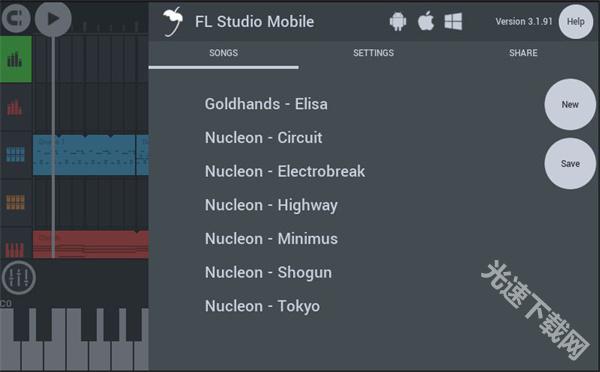The image size is (600, 372).
Task: Select the bottom red channel track icon
Action: tap(15, 248)
